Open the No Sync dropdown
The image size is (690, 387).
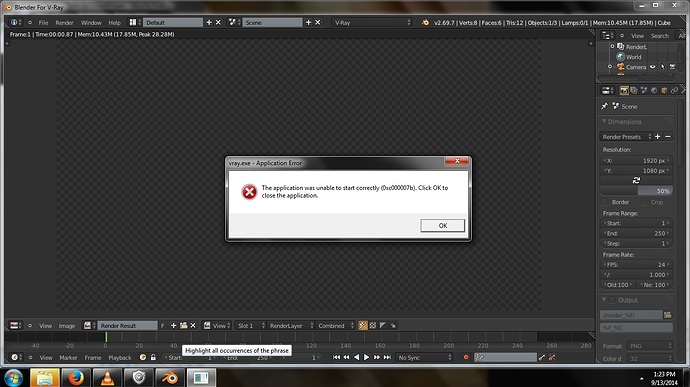coord(425,358)
